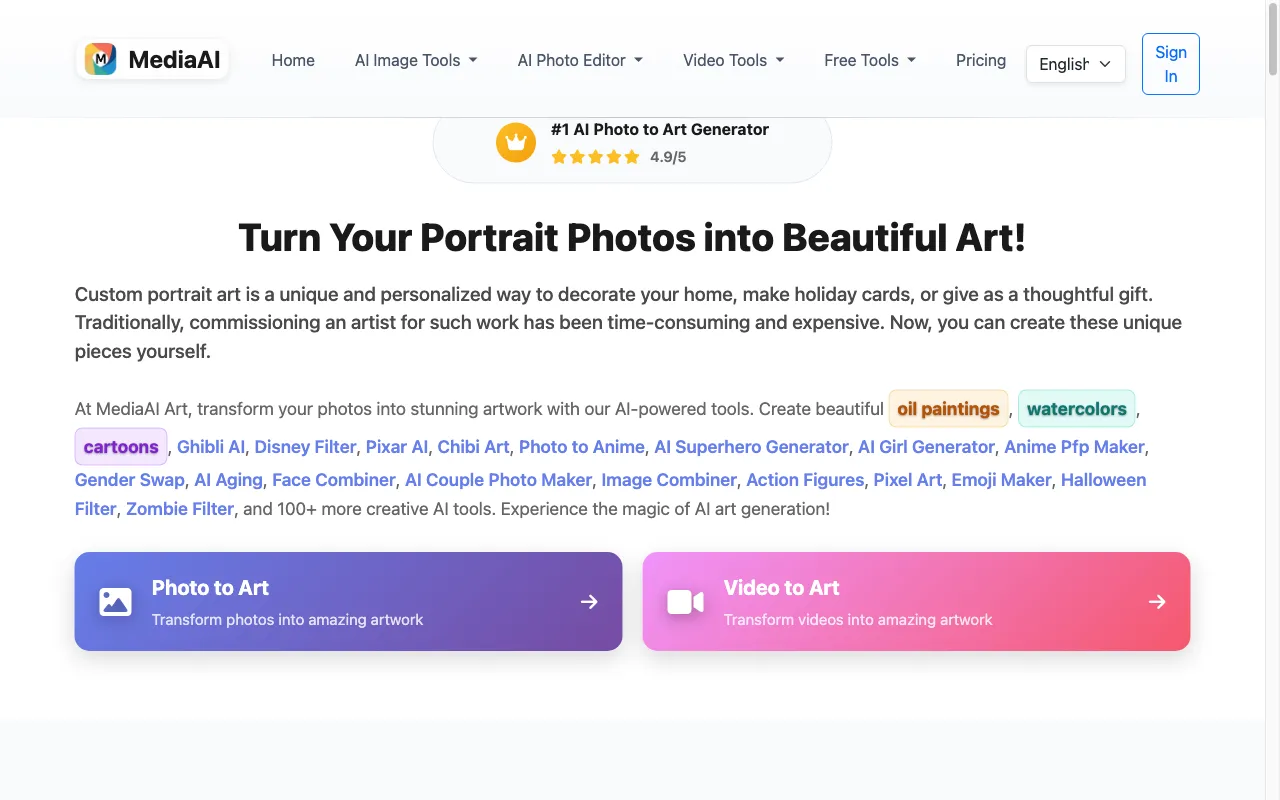
Task: Open the Gender Swap link
Action: click(x=130, y=480)
